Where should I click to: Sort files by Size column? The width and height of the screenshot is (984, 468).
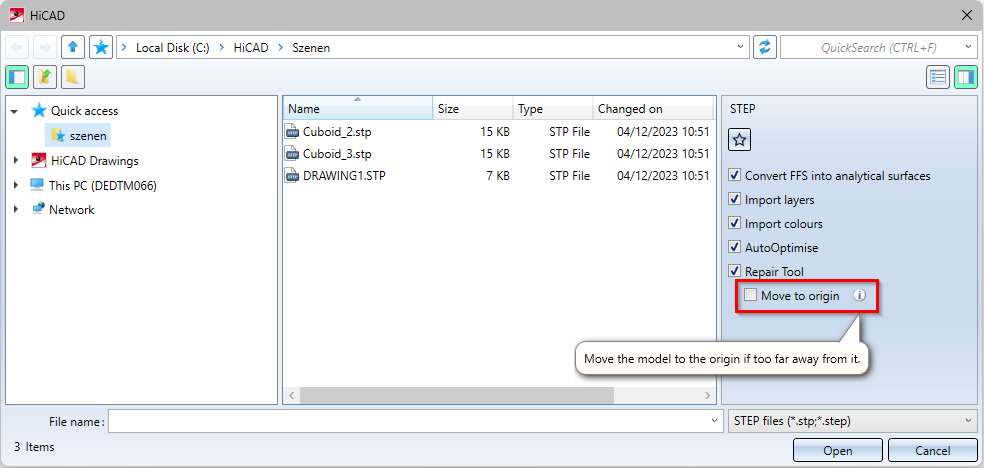point(473,109)
